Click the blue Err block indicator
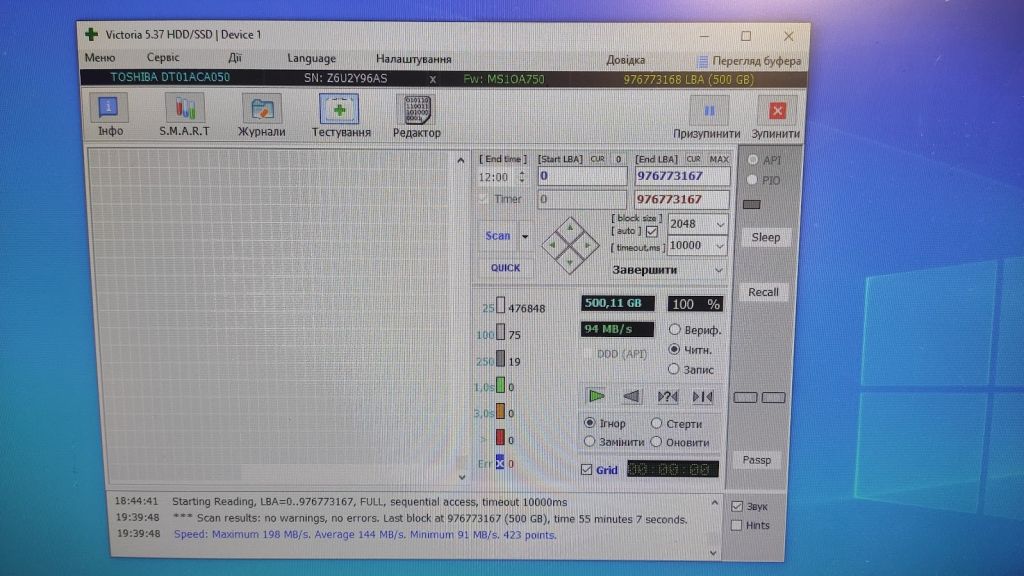 [x=500, y=462]
